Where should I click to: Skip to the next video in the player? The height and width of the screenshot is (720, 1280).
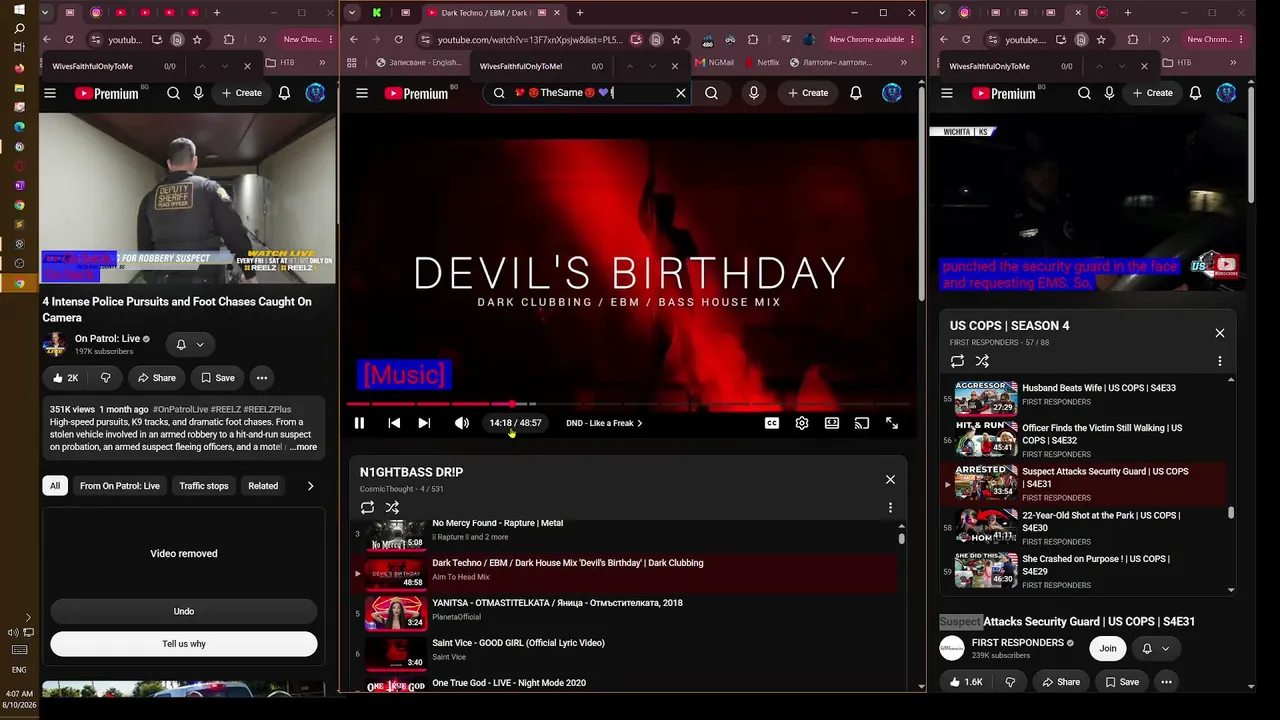(x=424, y=423)
